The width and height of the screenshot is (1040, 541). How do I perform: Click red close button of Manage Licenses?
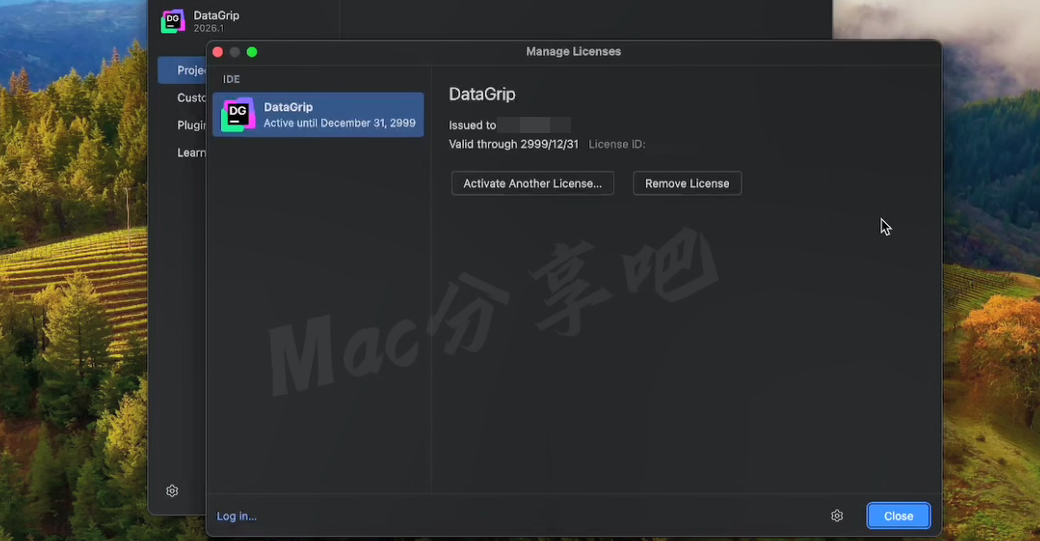coord(218,52)
